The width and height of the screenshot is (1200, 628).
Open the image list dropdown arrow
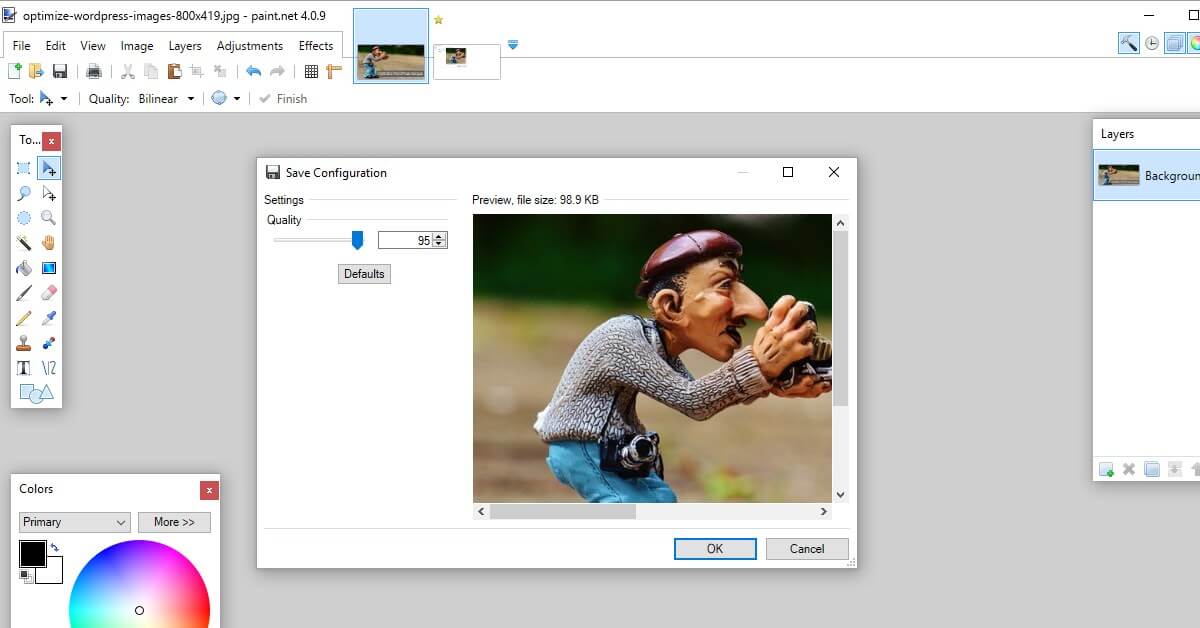(513, 45)
